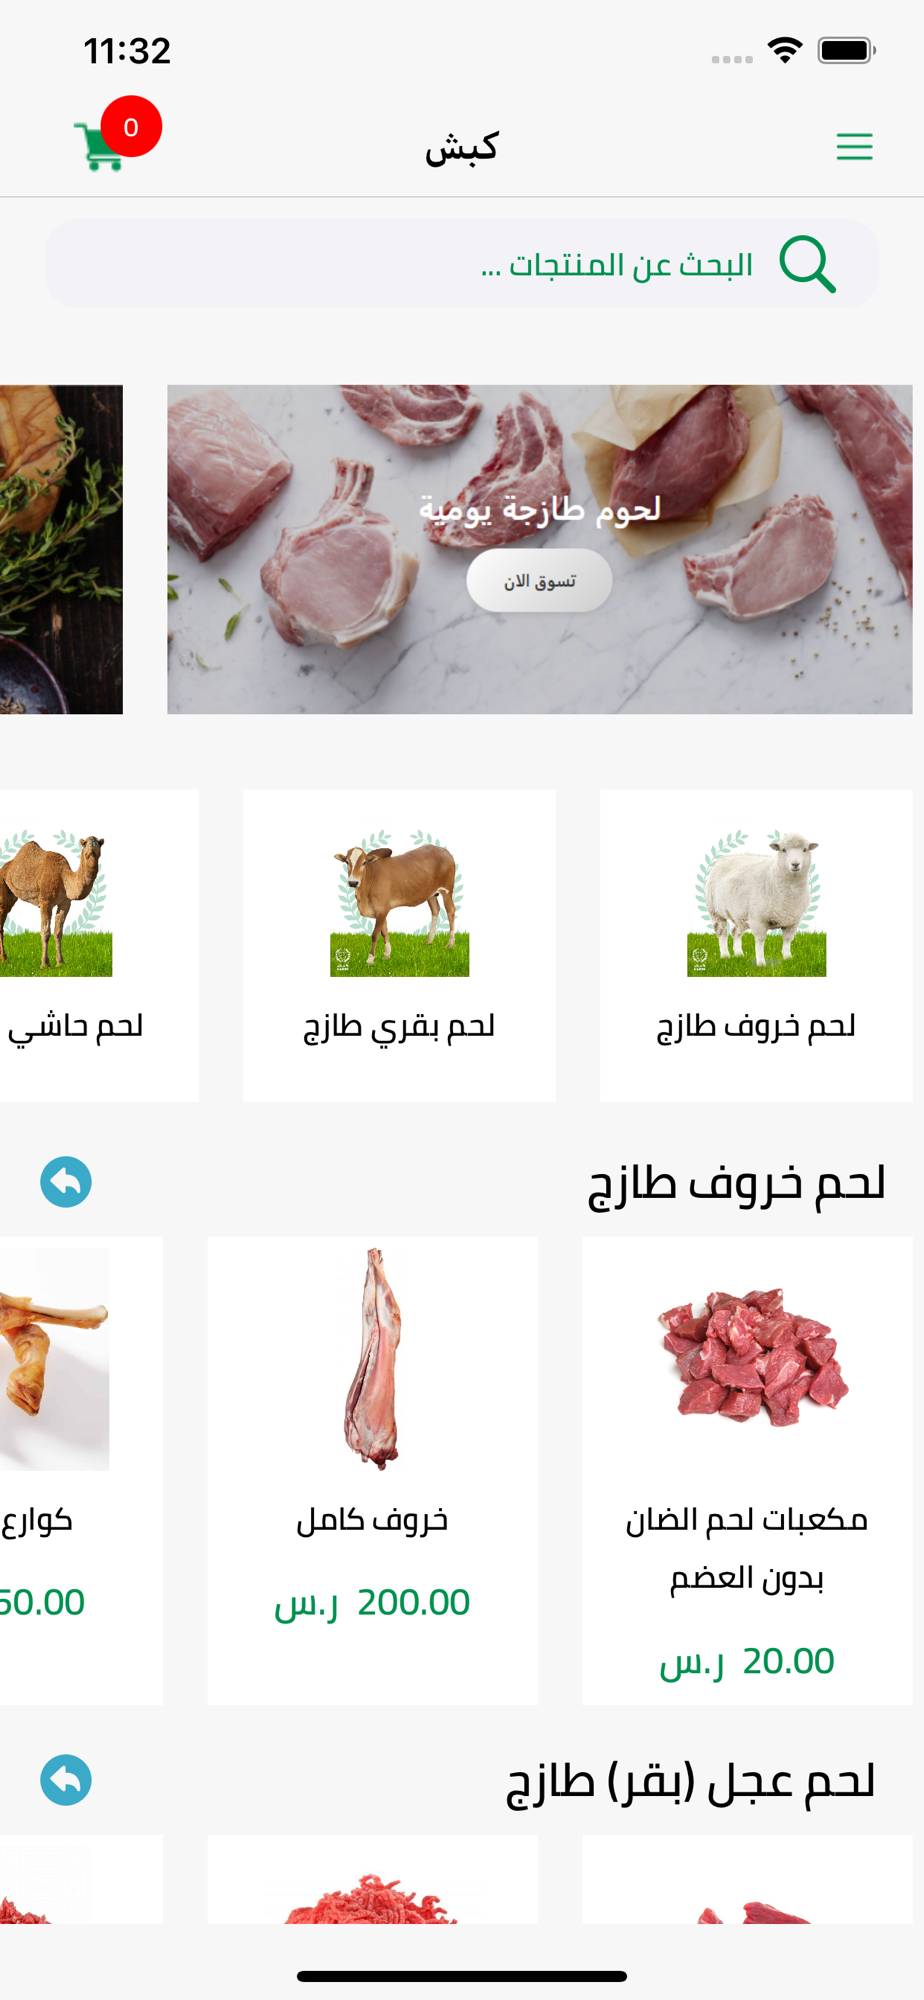Open the لحوم طازجة يومية banner
Viewport: 924px width, 2000px height.
pyautogui.click(x=540, y=549)
